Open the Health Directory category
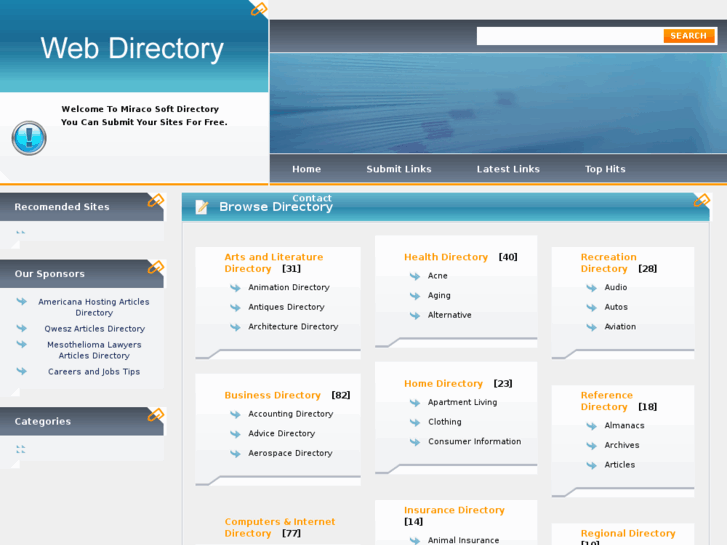The height and width of the screenshot is (545, 727). [x=446, y=257]
